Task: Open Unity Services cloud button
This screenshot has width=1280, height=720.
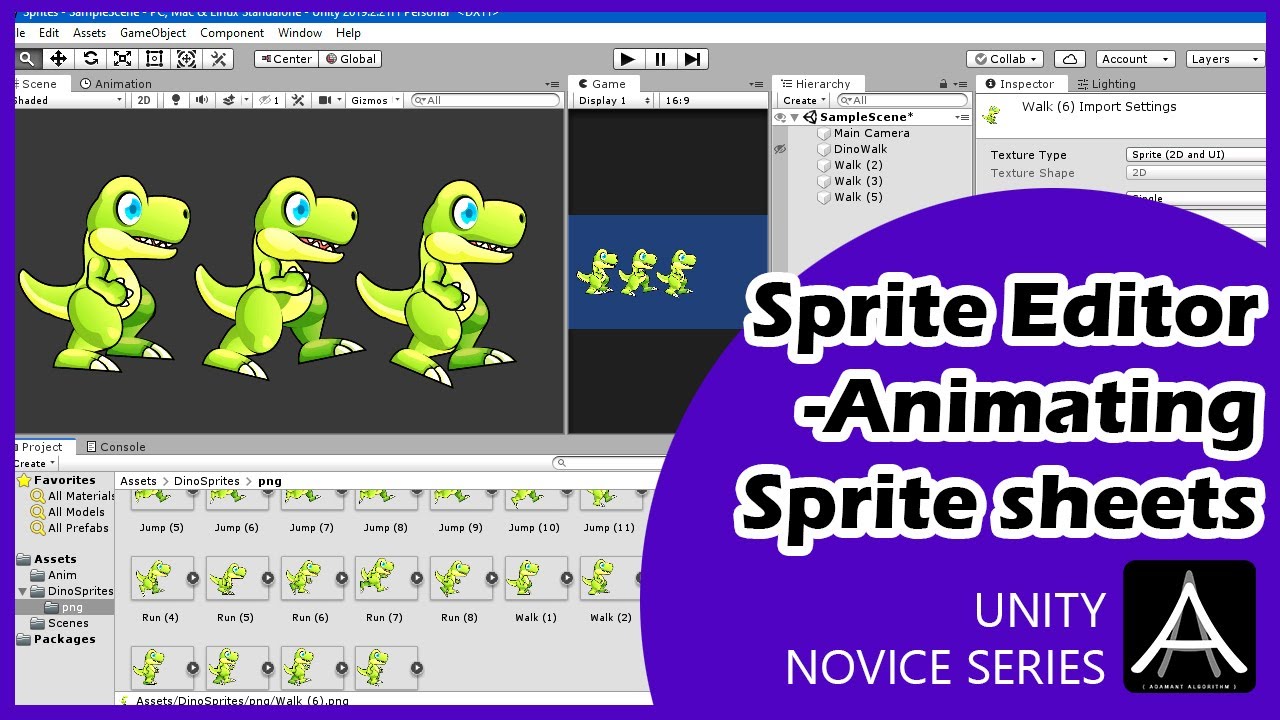Action: [x=1070, y=59]
